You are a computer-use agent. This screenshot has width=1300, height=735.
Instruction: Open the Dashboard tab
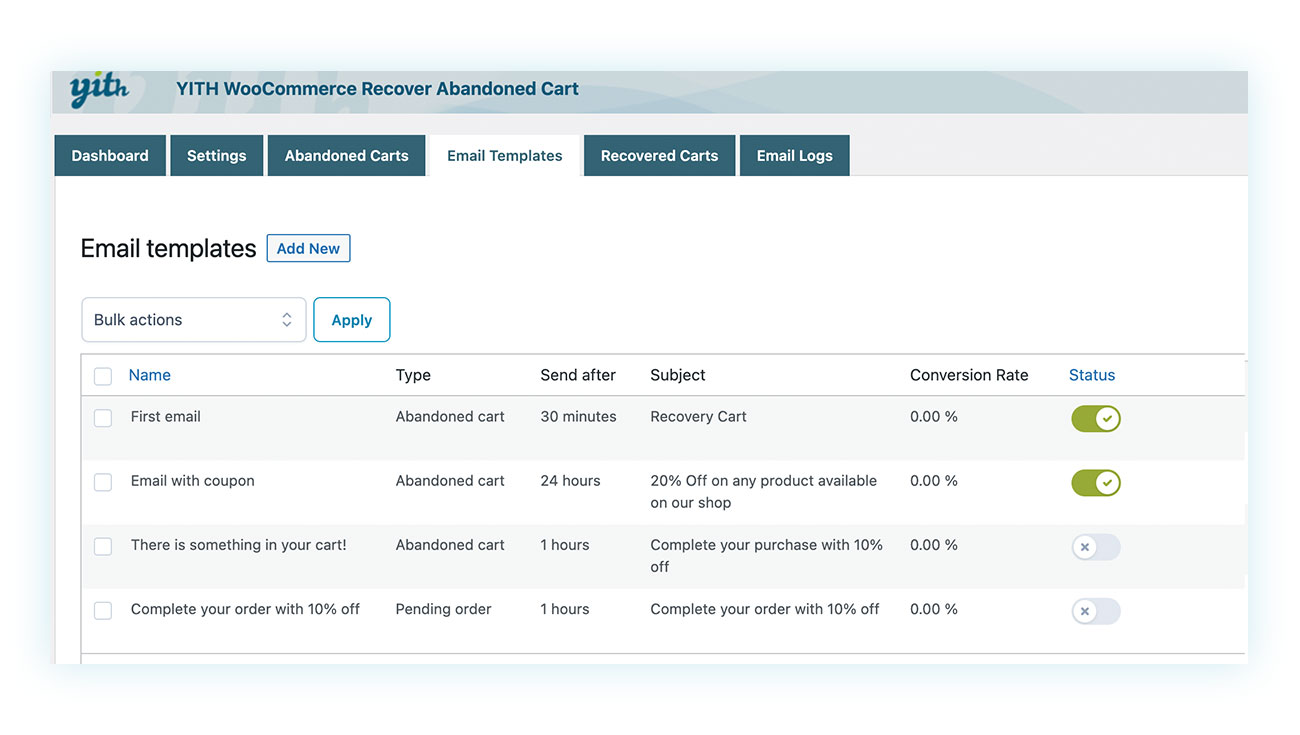[110, 156]
